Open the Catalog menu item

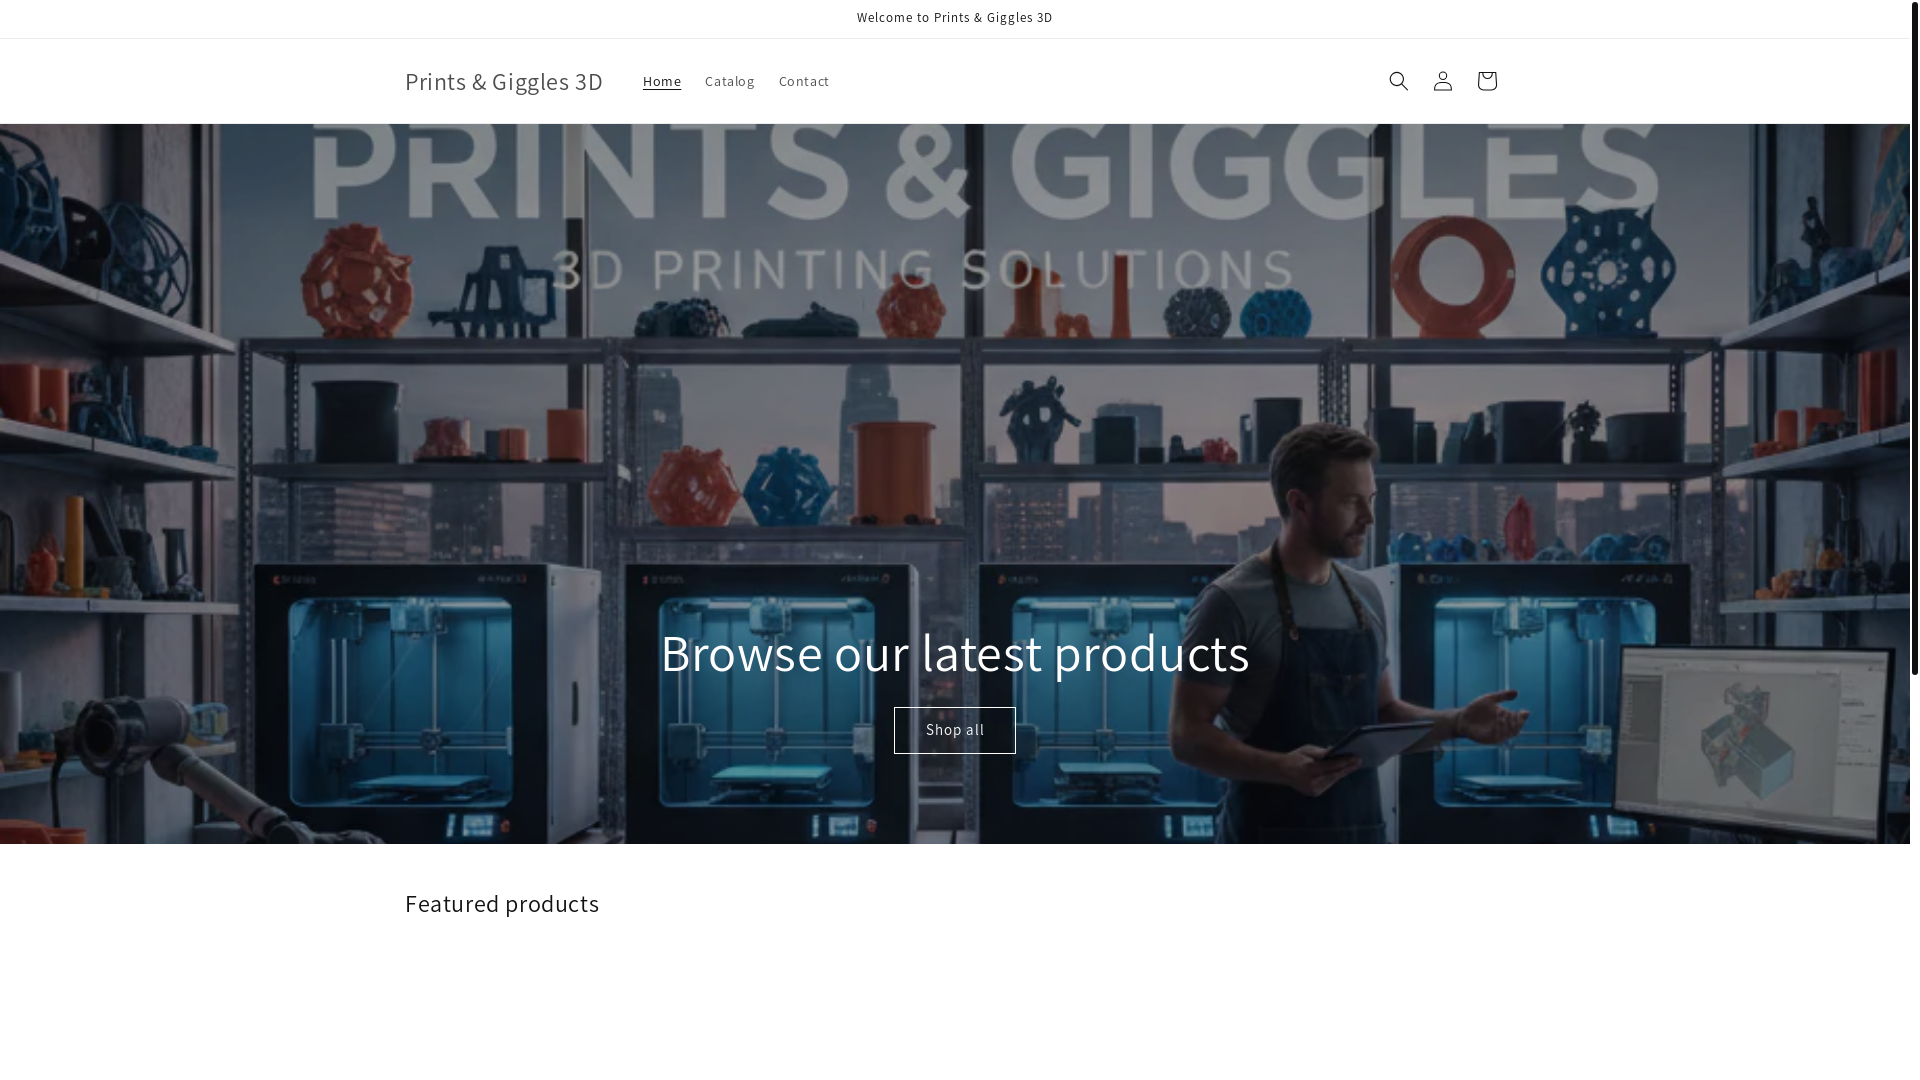pyautogui.click(x=729, y=81)
